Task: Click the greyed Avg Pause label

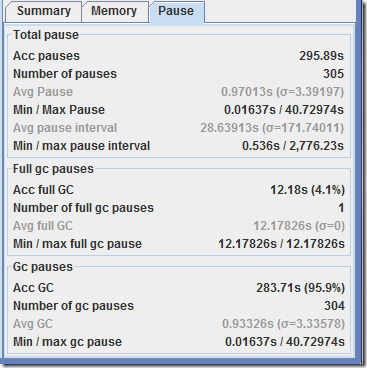Action: [x=43, y=92]
